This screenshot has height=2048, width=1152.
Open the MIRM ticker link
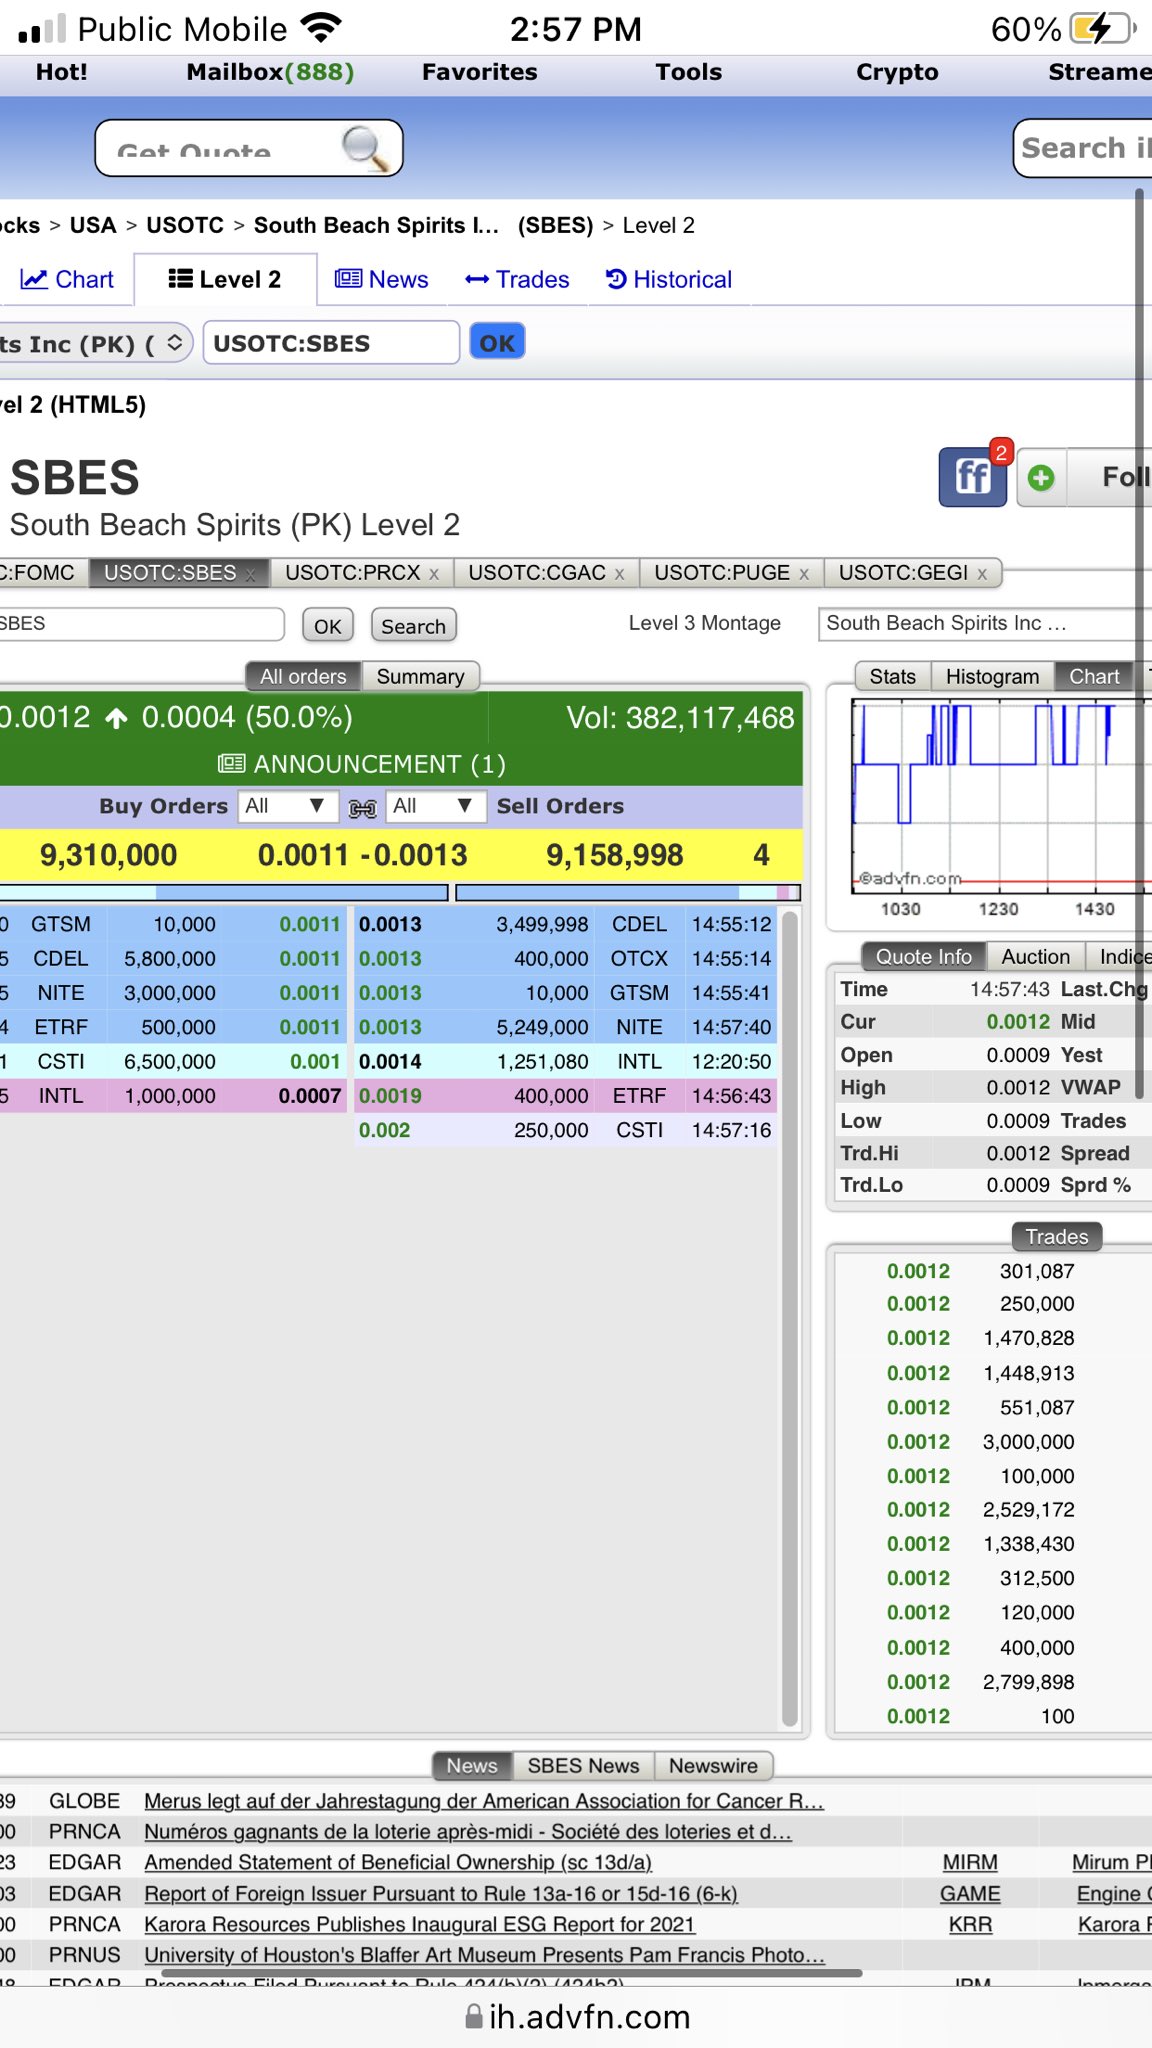coord(970,1862)
